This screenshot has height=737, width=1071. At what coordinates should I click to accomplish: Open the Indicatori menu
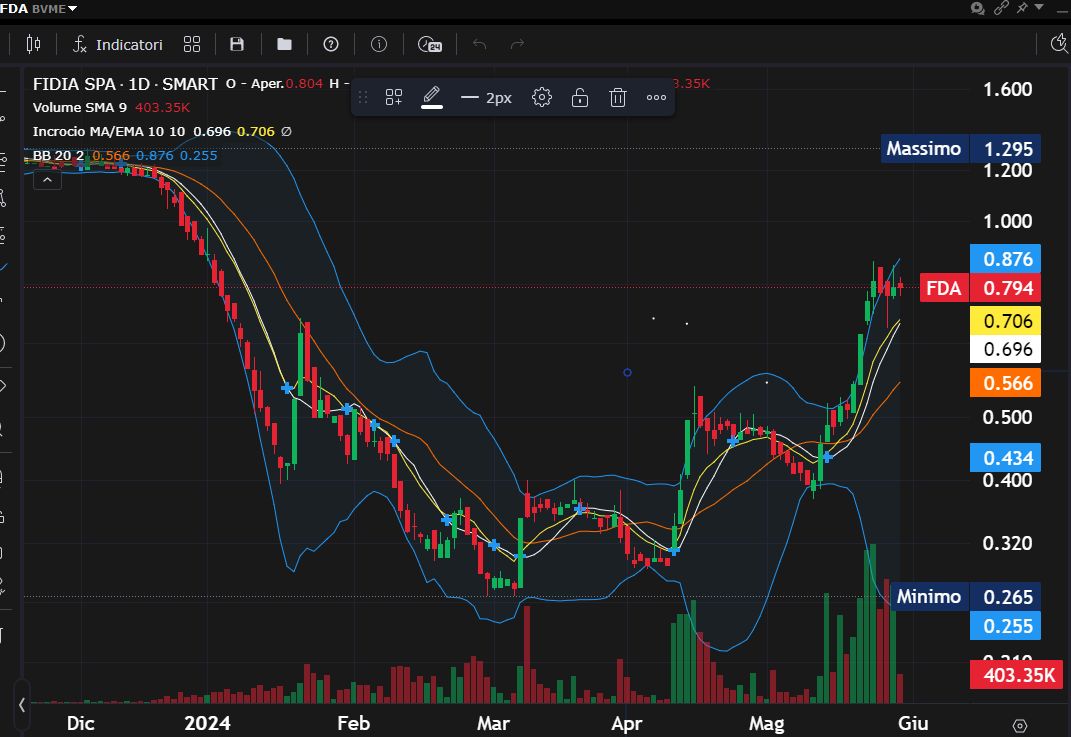coord(118,44)
